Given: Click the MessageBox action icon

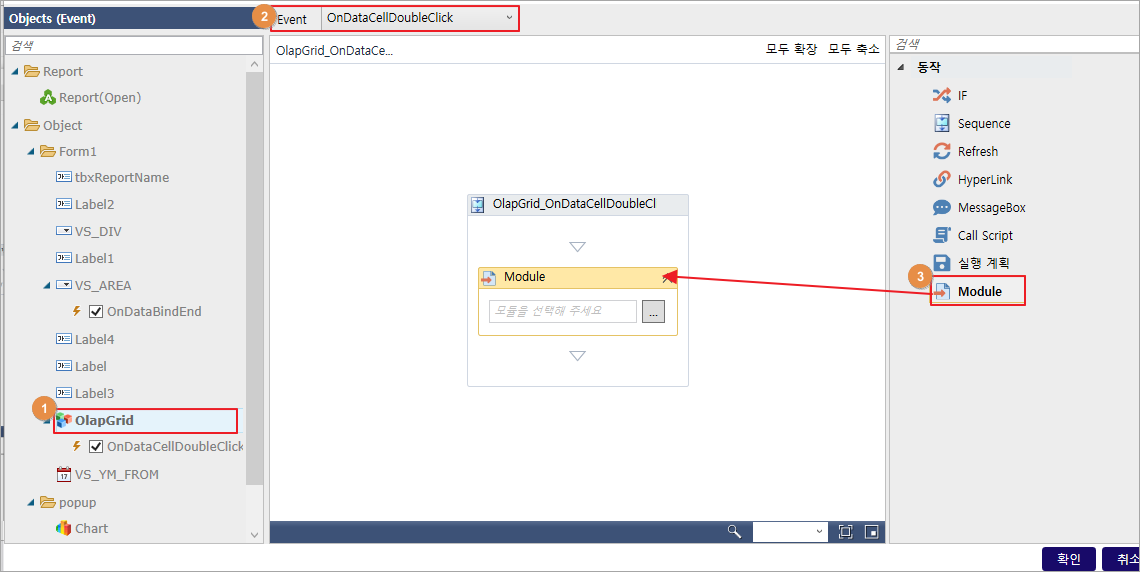Looking at the screenshot, I should click(x=942, y=207).
